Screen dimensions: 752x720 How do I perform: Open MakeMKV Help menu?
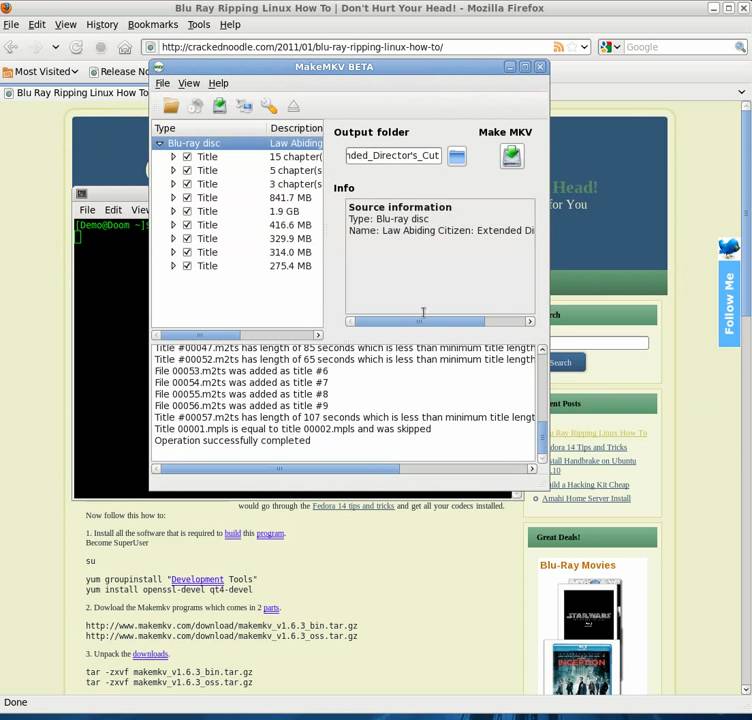click(x=218, y=83)
